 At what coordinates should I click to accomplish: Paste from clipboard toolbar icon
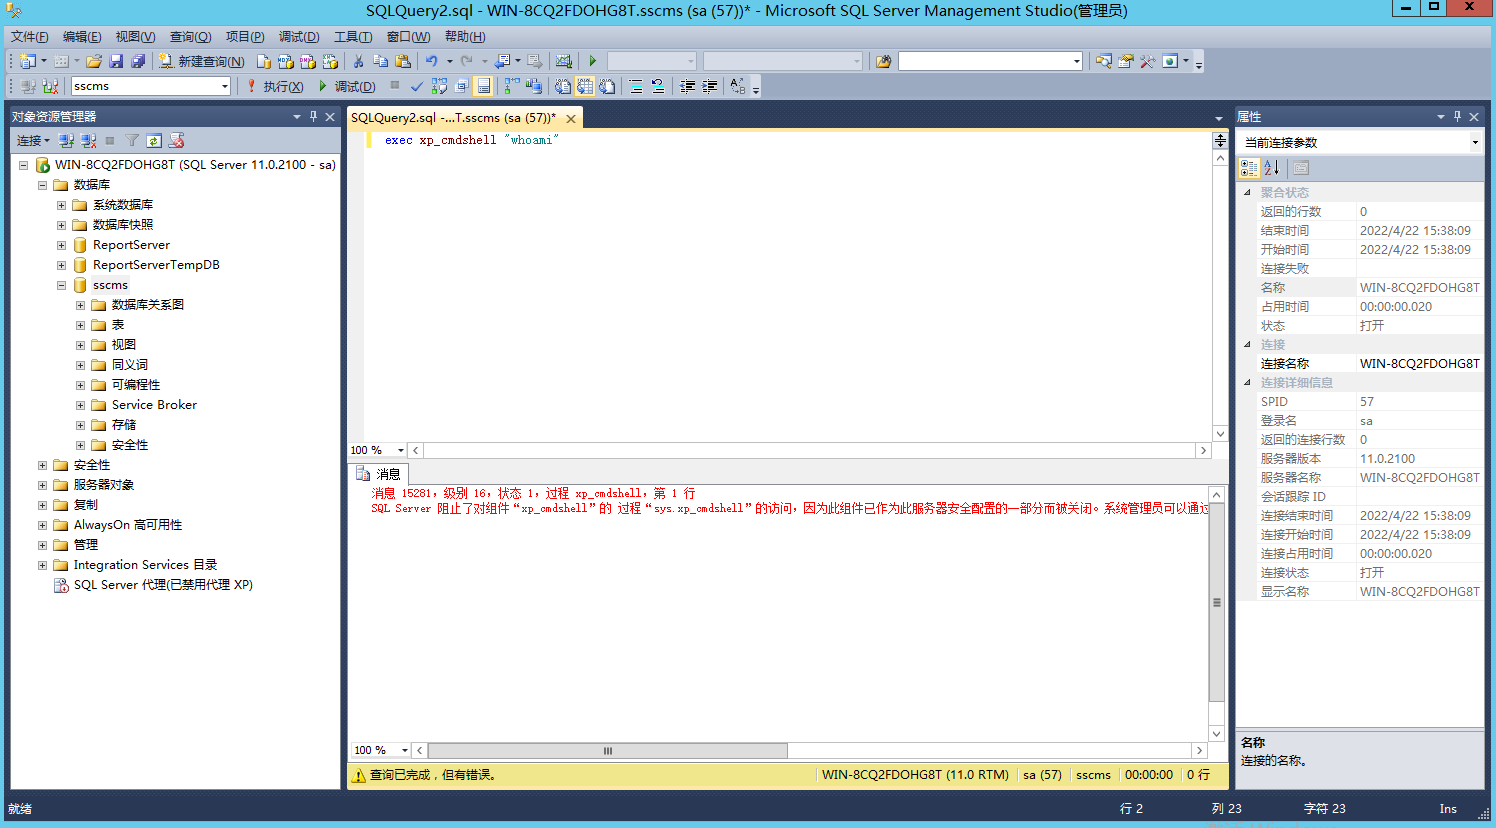click(x=403, y=61)
